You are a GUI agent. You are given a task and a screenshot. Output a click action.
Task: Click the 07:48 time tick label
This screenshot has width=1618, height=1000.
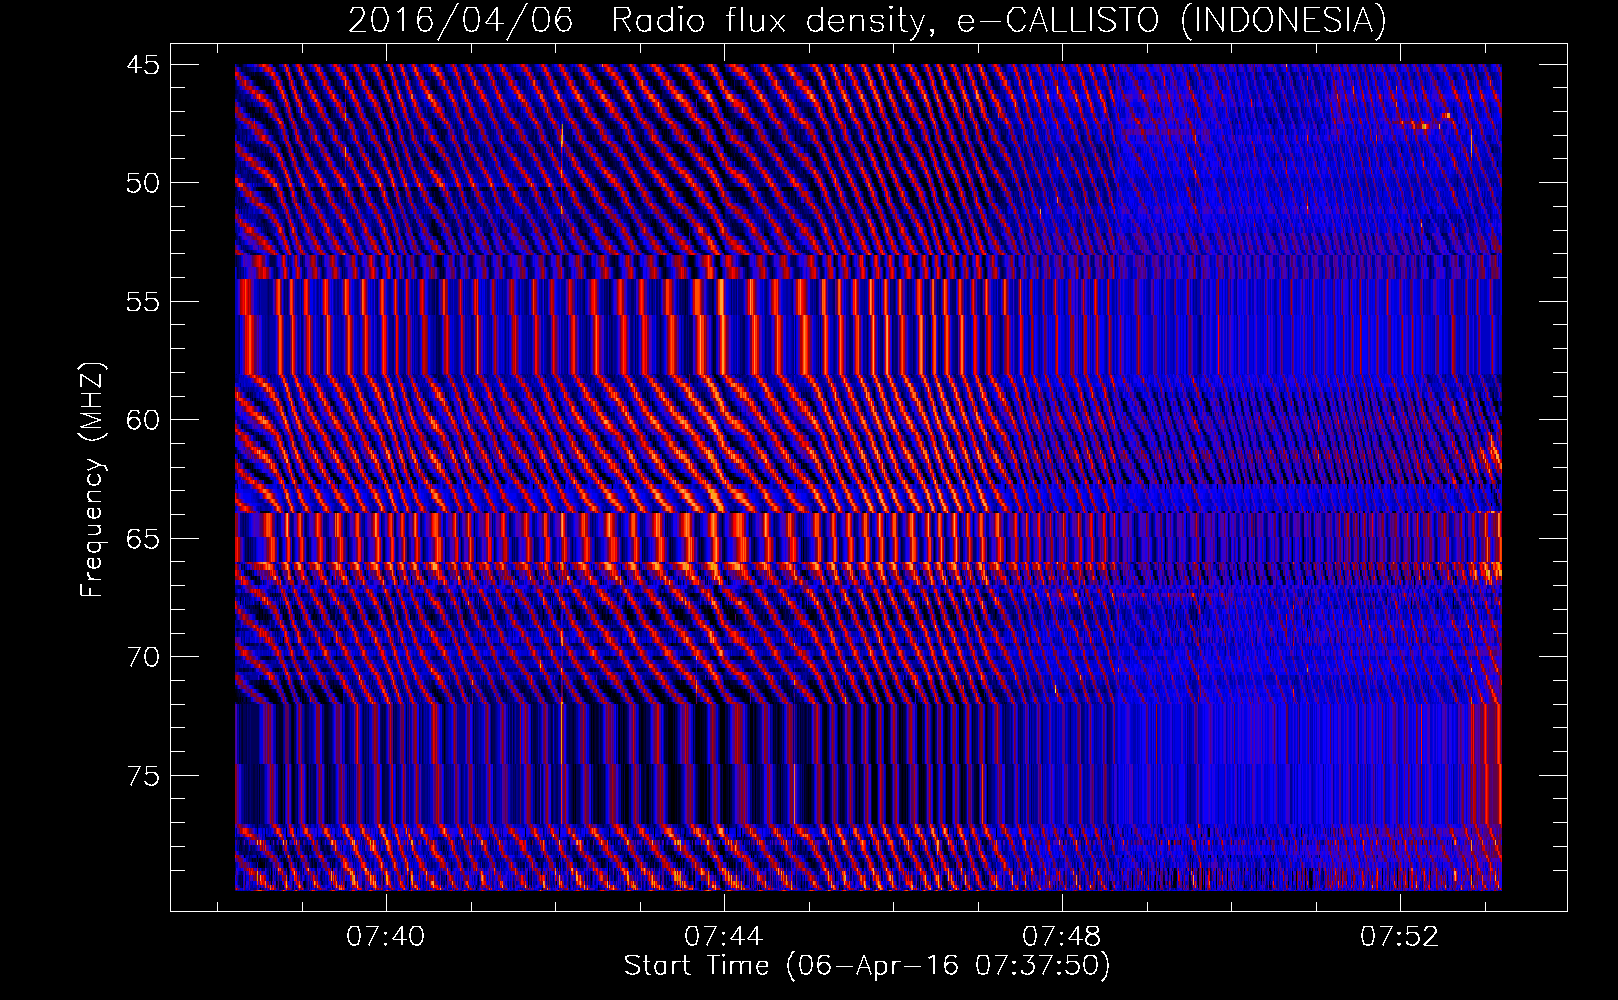point(1062,937)
